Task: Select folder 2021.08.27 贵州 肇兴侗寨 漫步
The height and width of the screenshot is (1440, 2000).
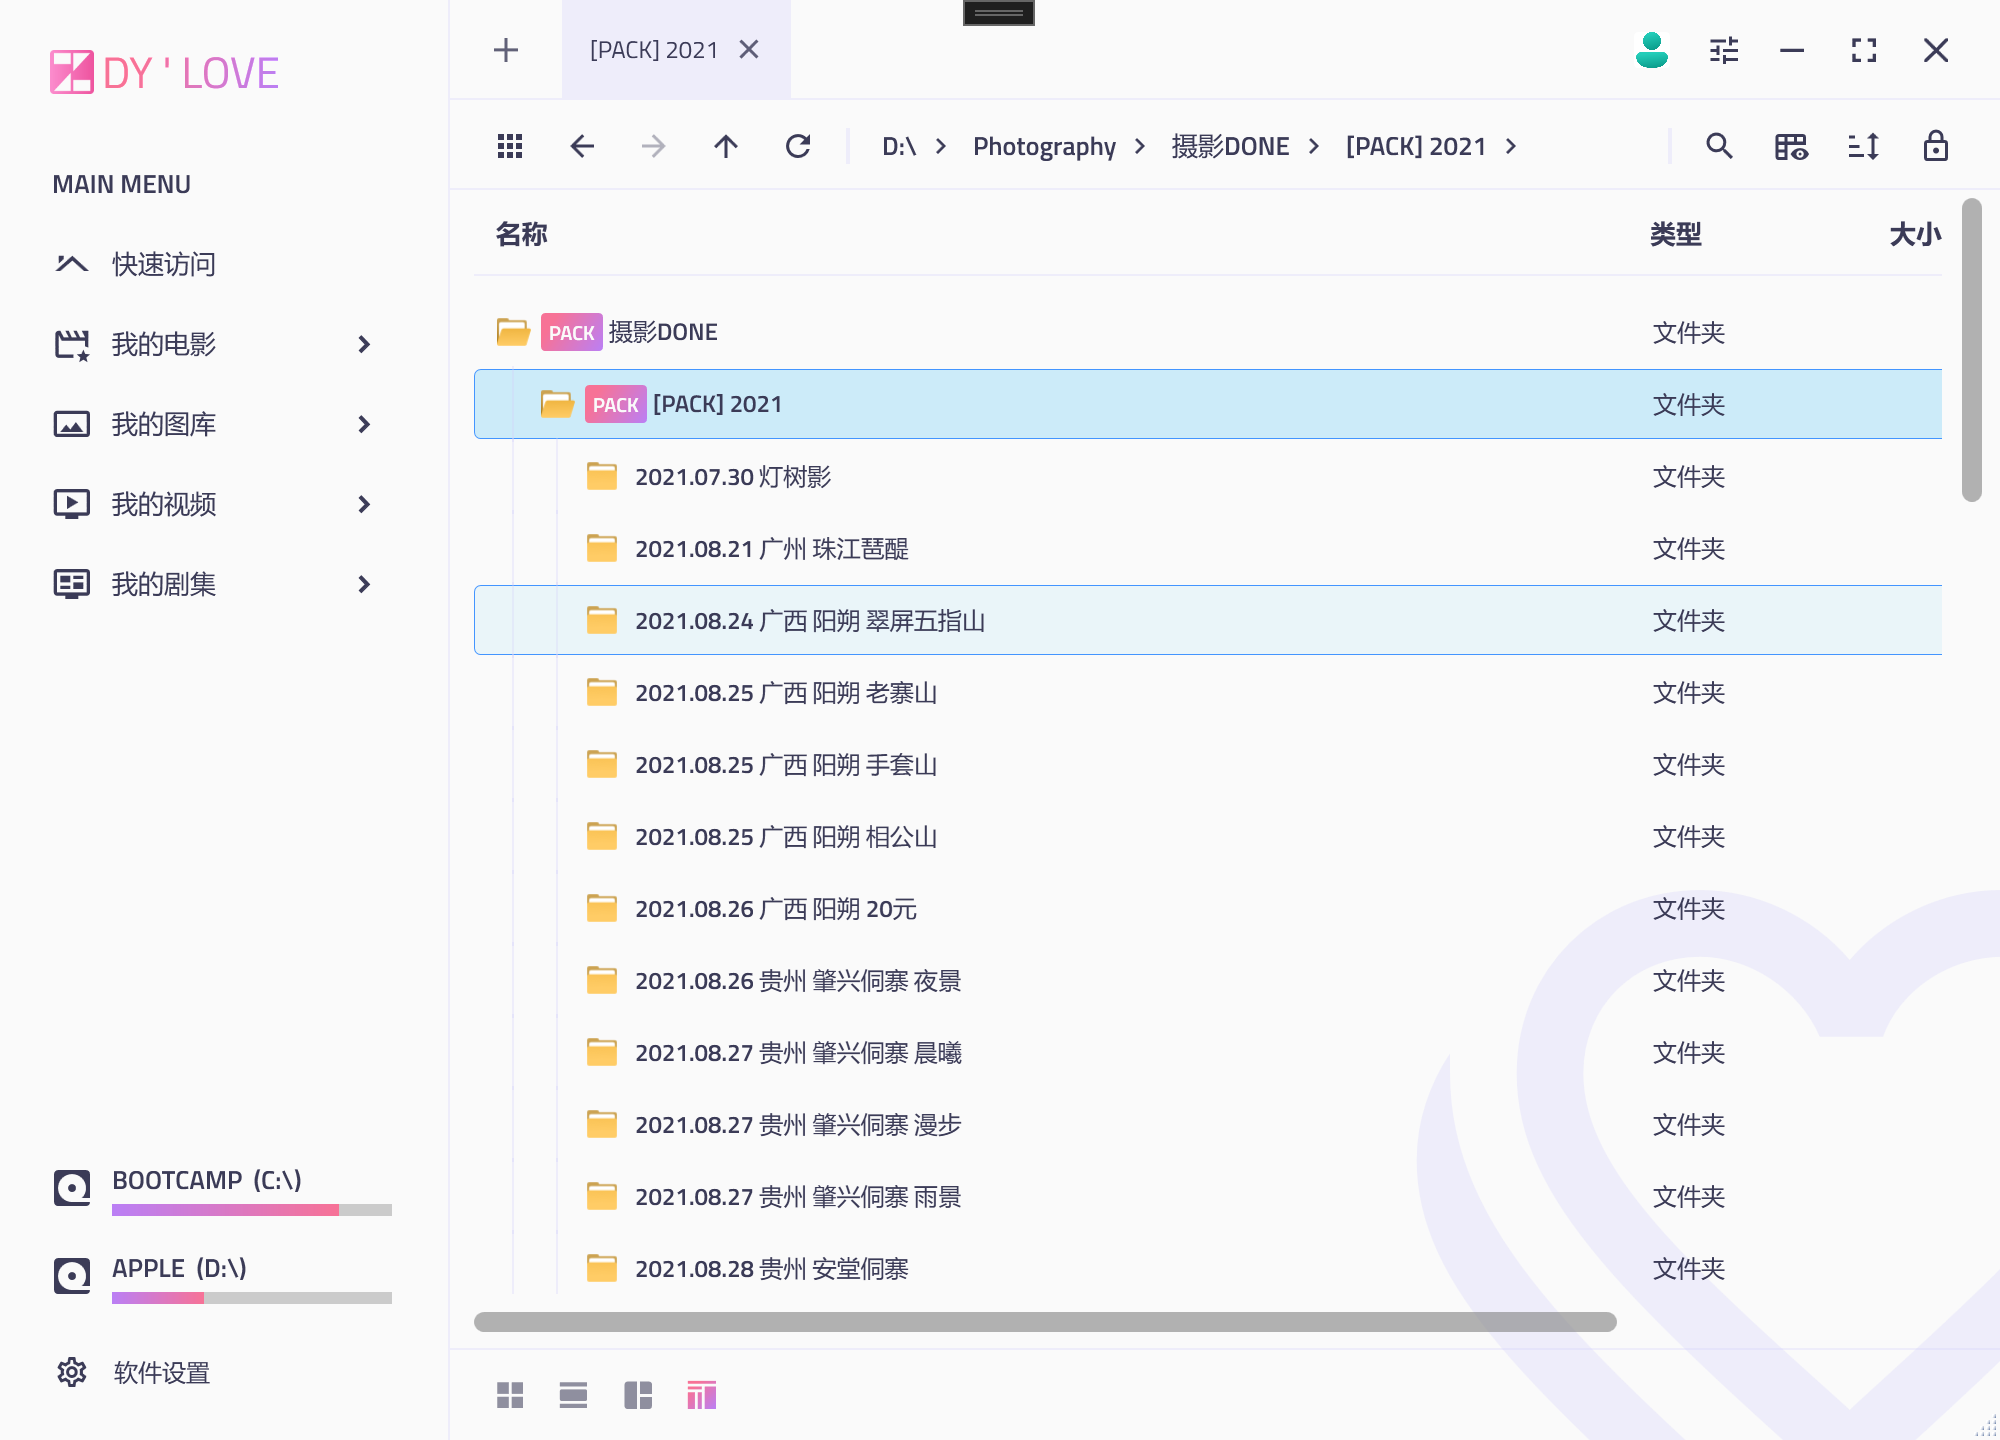Action: coord(1208,1124)
